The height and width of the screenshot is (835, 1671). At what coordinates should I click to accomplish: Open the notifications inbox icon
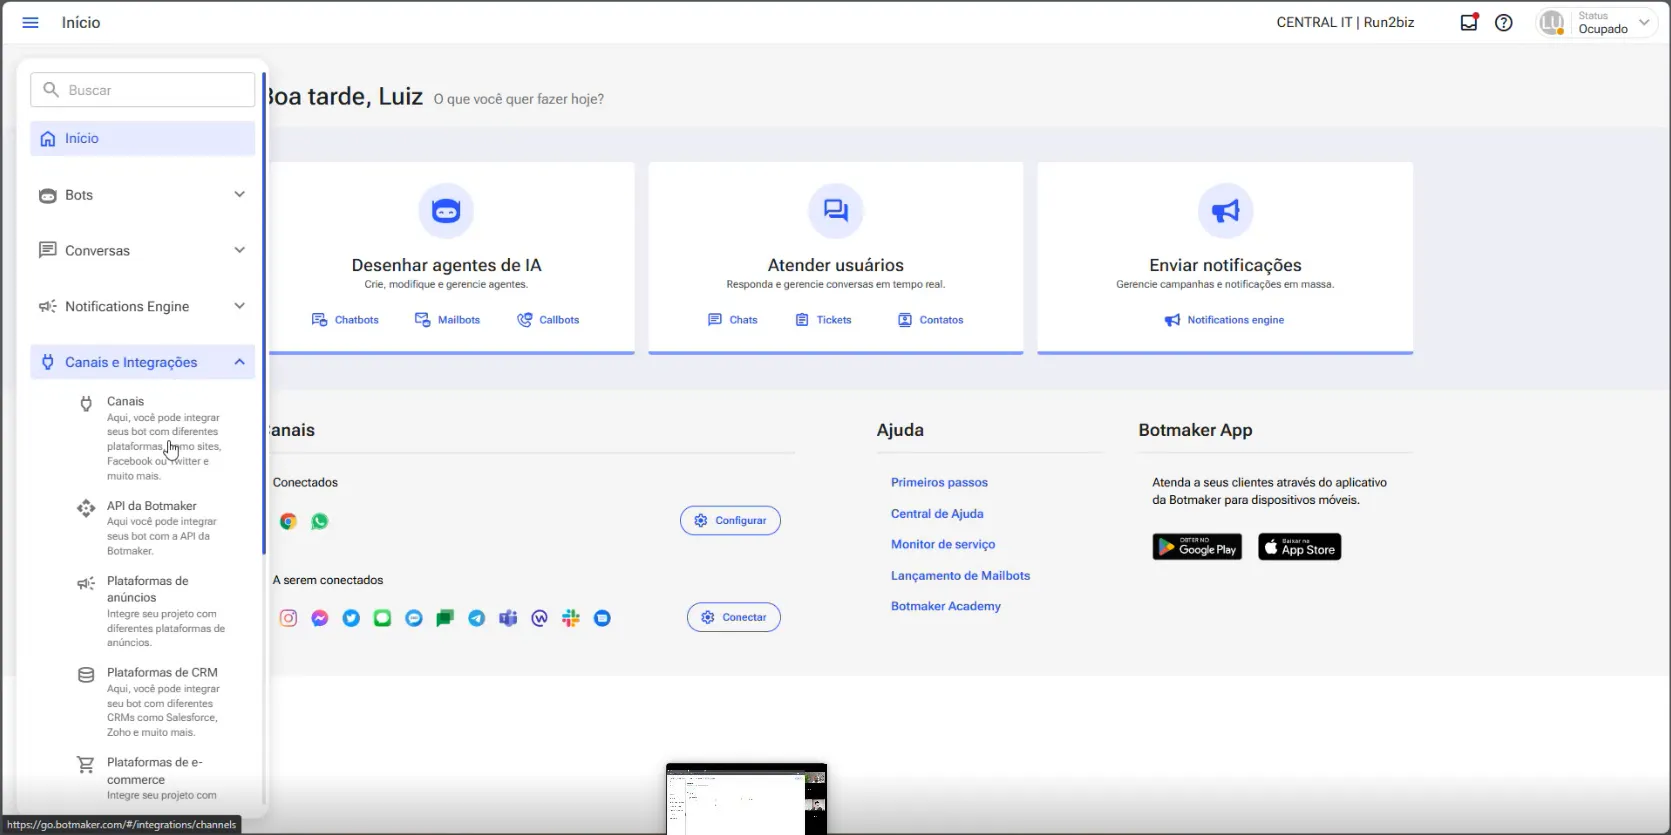click(1468, 22)
